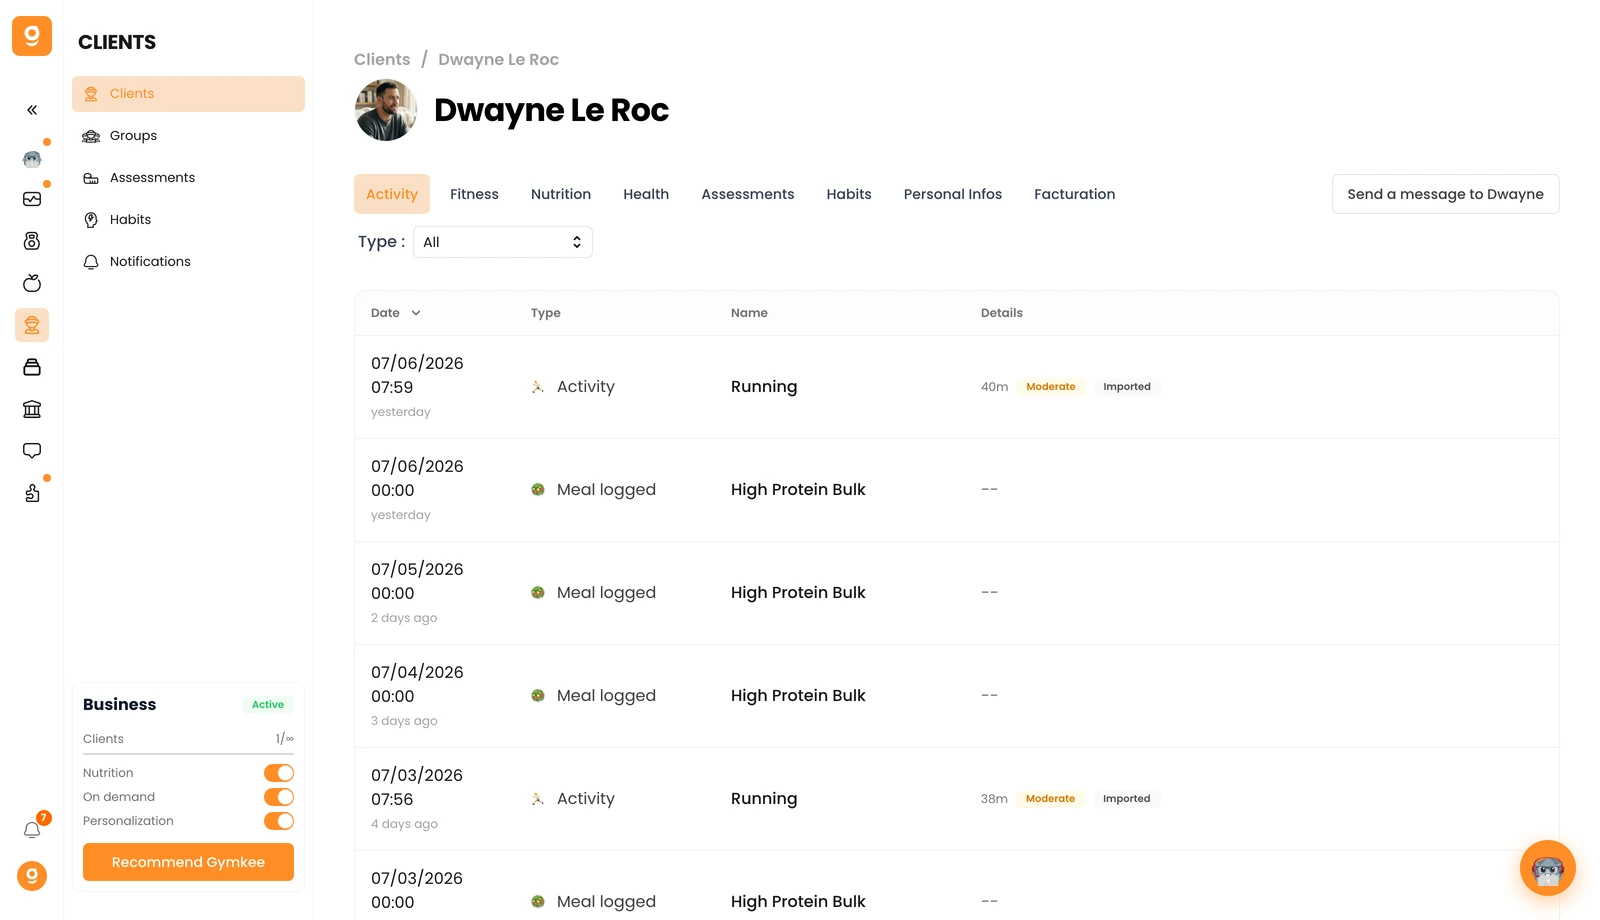Click the Details column header
This screenshot has width=1600, height=920.
(1002, 313)
